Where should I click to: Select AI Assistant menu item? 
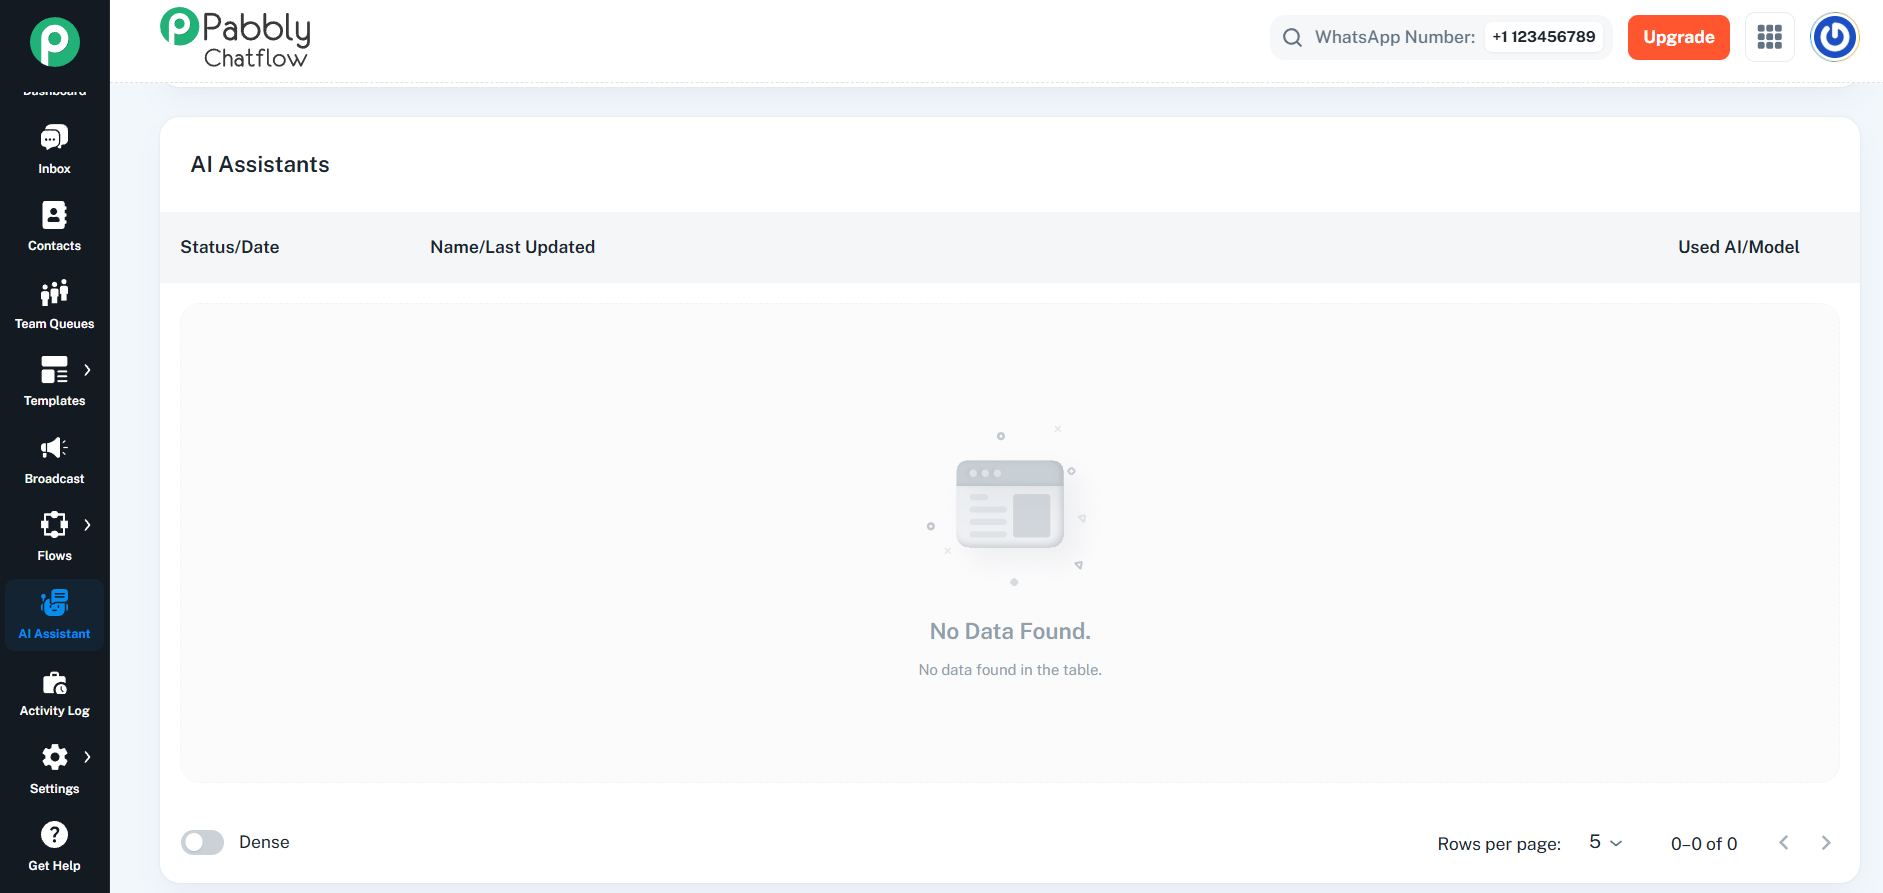tap(54, 615)
